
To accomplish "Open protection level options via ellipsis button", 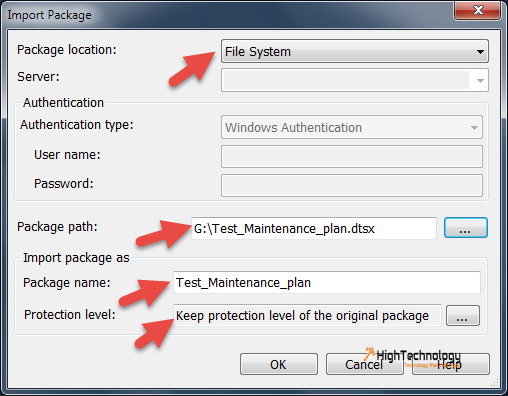I will [463, 315].
